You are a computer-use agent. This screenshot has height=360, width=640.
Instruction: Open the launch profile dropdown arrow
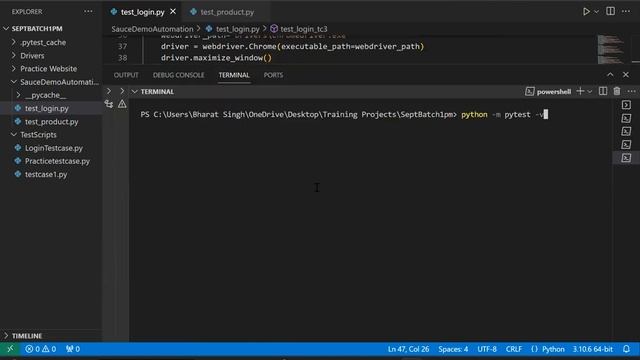pyautogui.click(x=590, y=92)
